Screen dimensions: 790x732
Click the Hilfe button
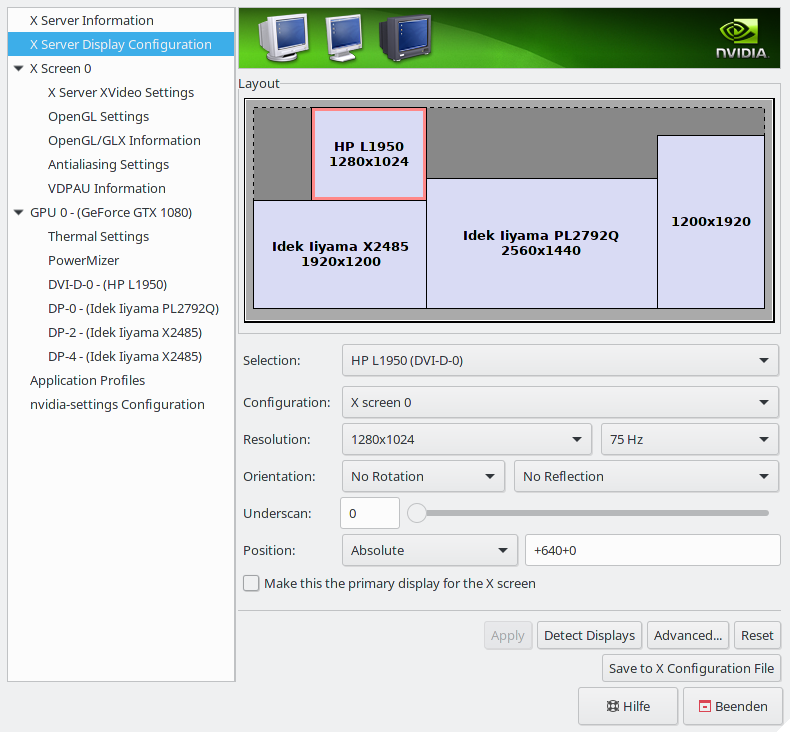tap(628, 706)
